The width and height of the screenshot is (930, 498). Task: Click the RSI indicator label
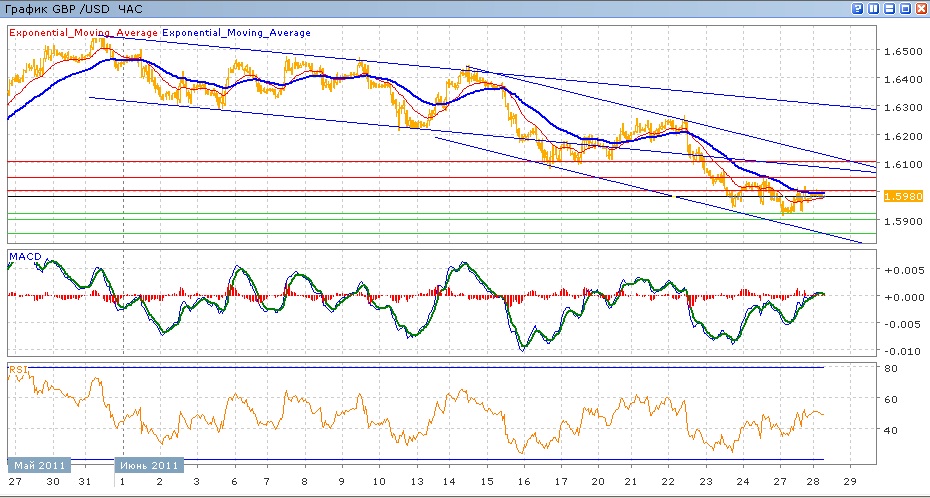tap(18, 370)
